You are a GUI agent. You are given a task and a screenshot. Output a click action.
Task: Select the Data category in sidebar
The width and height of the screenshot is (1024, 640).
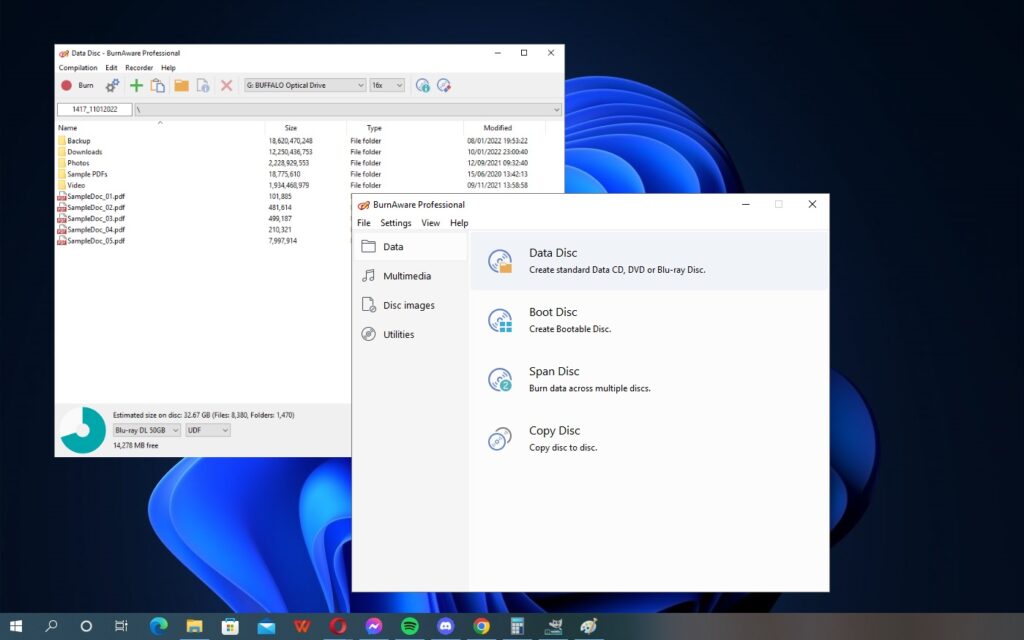[410, 246]
